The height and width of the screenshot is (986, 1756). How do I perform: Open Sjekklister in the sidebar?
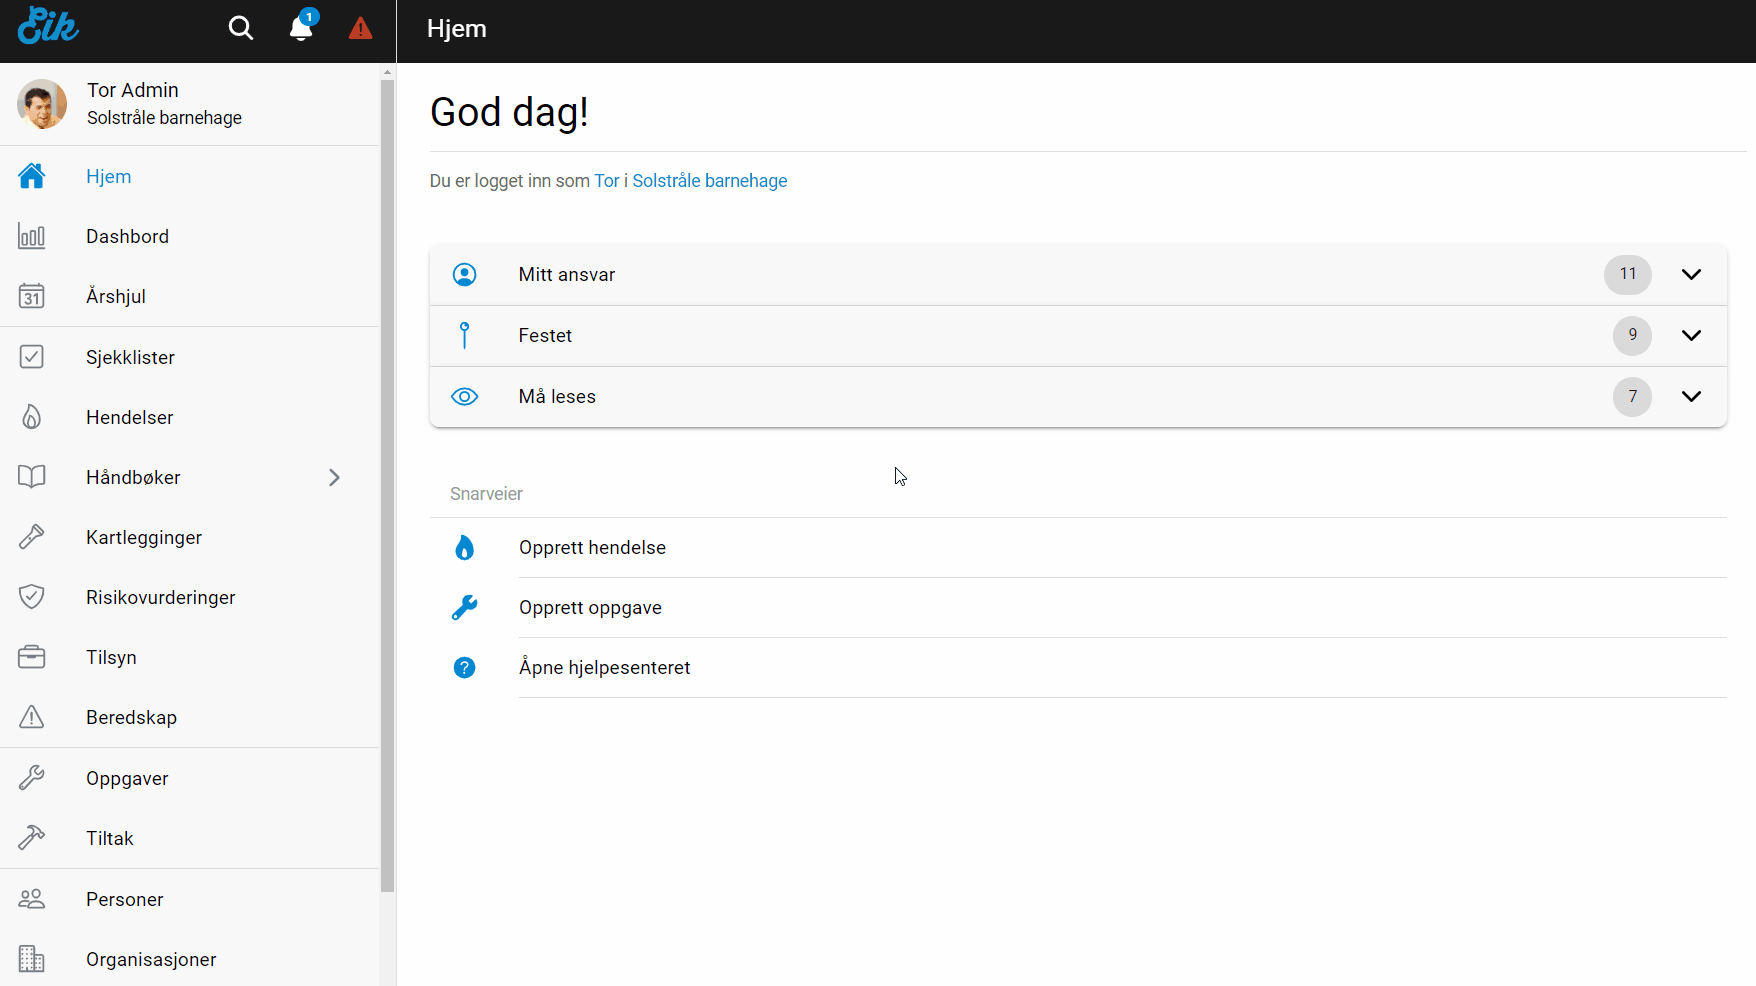[x=130, y=357]
